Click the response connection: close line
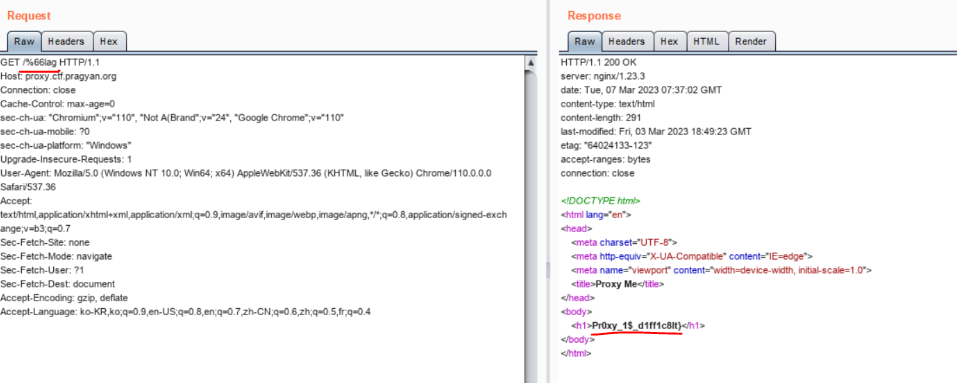 pos(597,173)
